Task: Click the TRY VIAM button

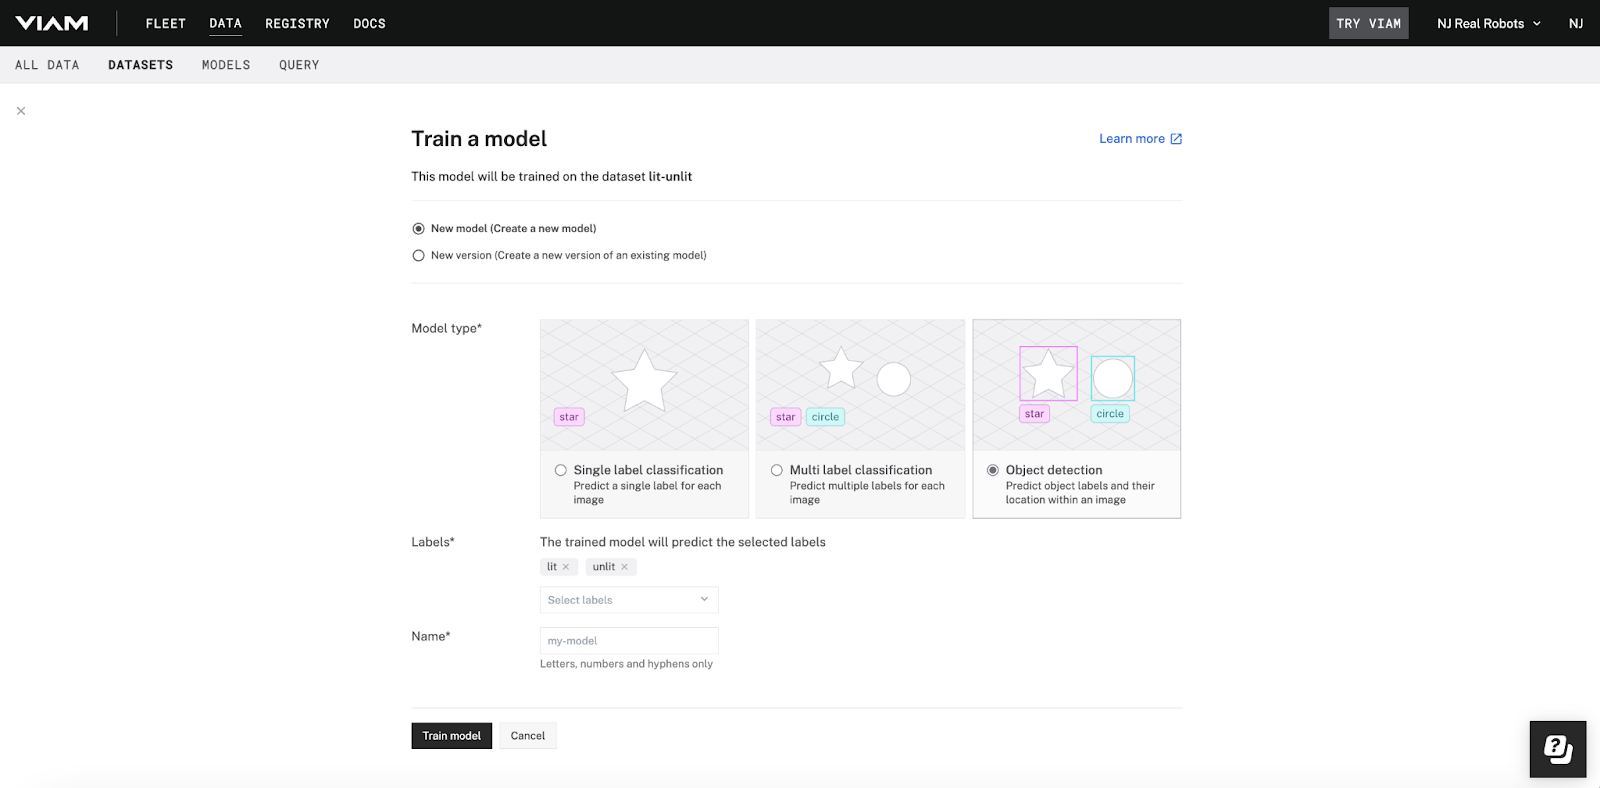Action: pos(1369,23)
